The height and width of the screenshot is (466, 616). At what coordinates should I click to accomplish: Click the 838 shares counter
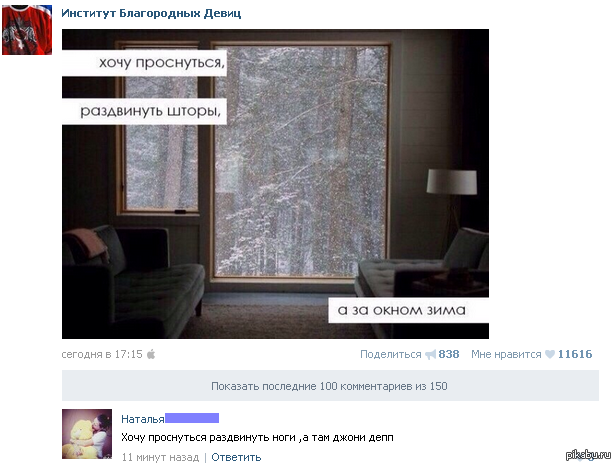click(x=449, y=354)
